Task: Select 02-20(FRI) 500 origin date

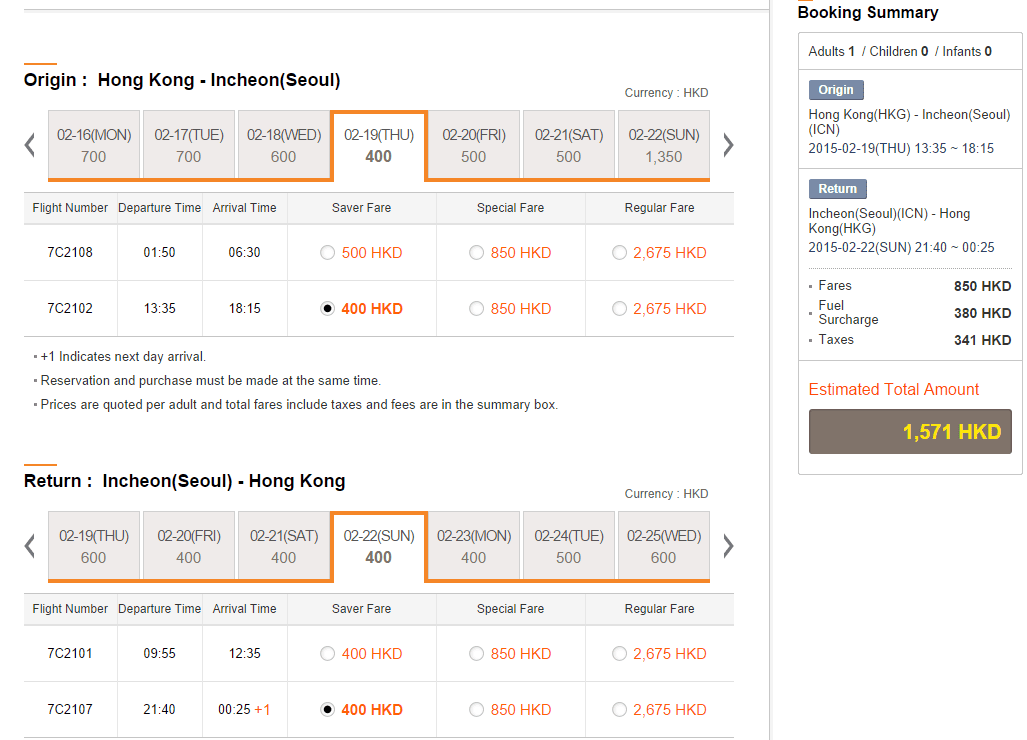Action: coord(474,145)
